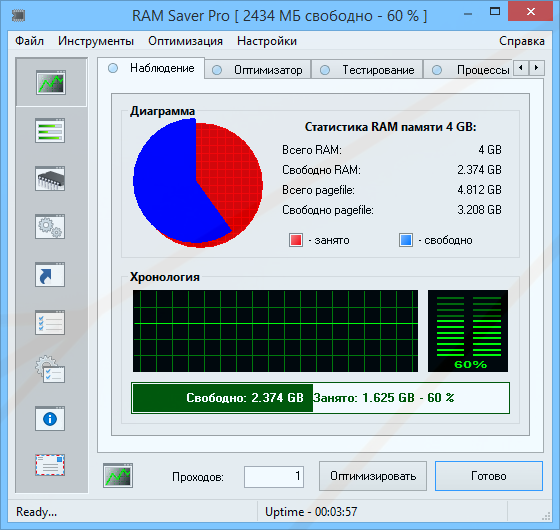Click the Готово button
The width and height of the screenshot is (560, 530).
pos(489,476)
